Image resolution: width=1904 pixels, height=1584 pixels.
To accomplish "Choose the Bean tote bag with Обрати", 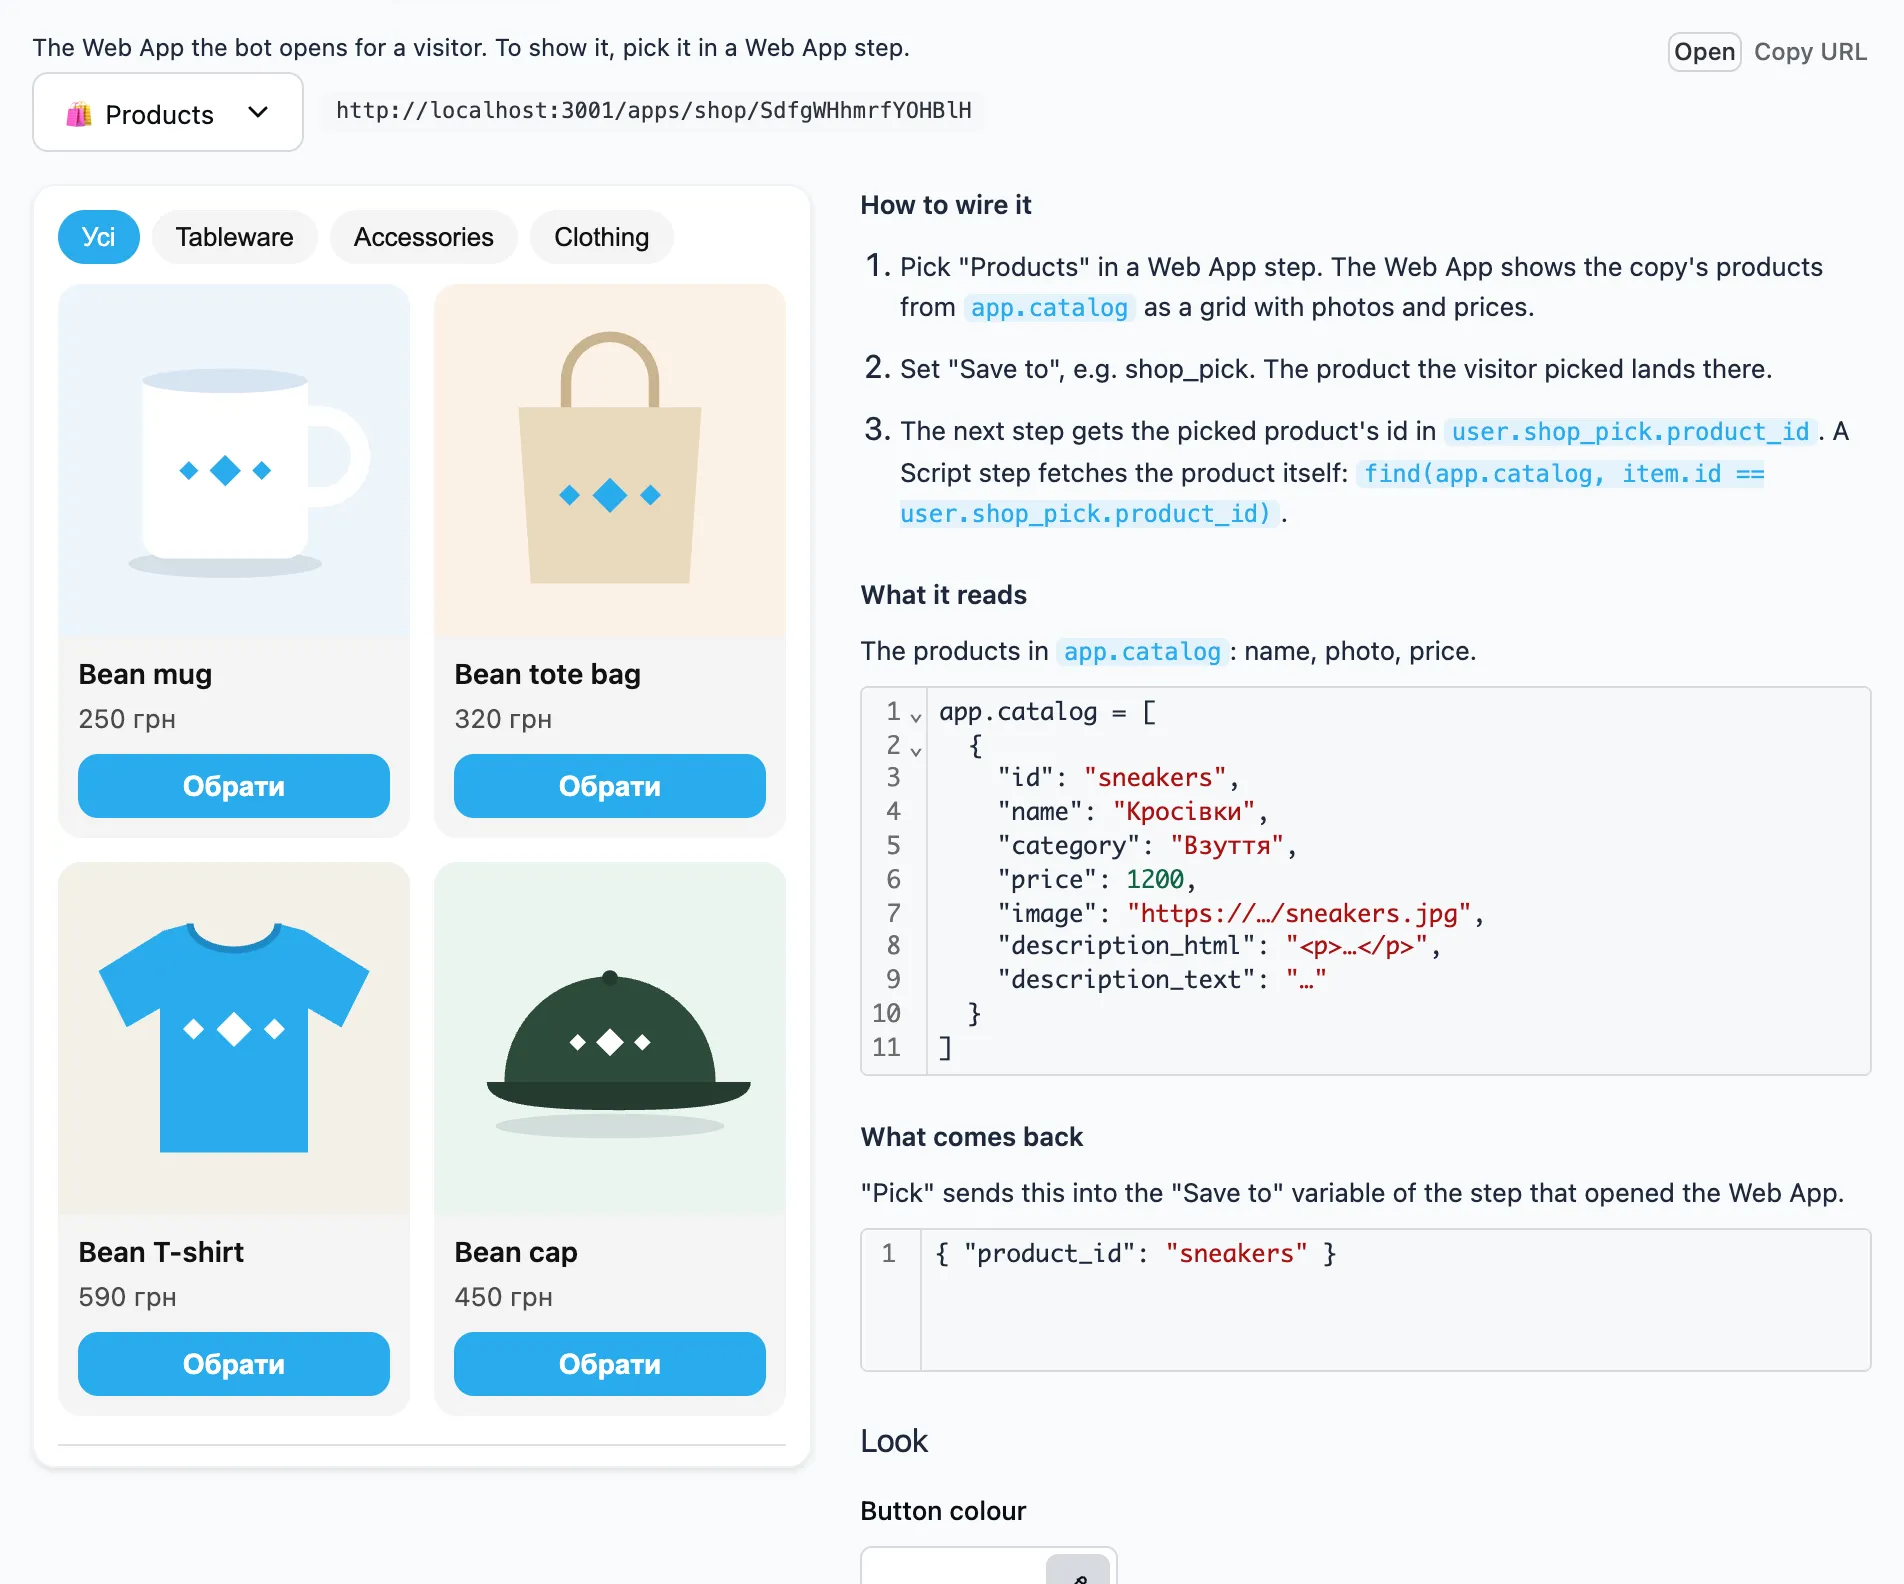I will click(x=610, y=786).
